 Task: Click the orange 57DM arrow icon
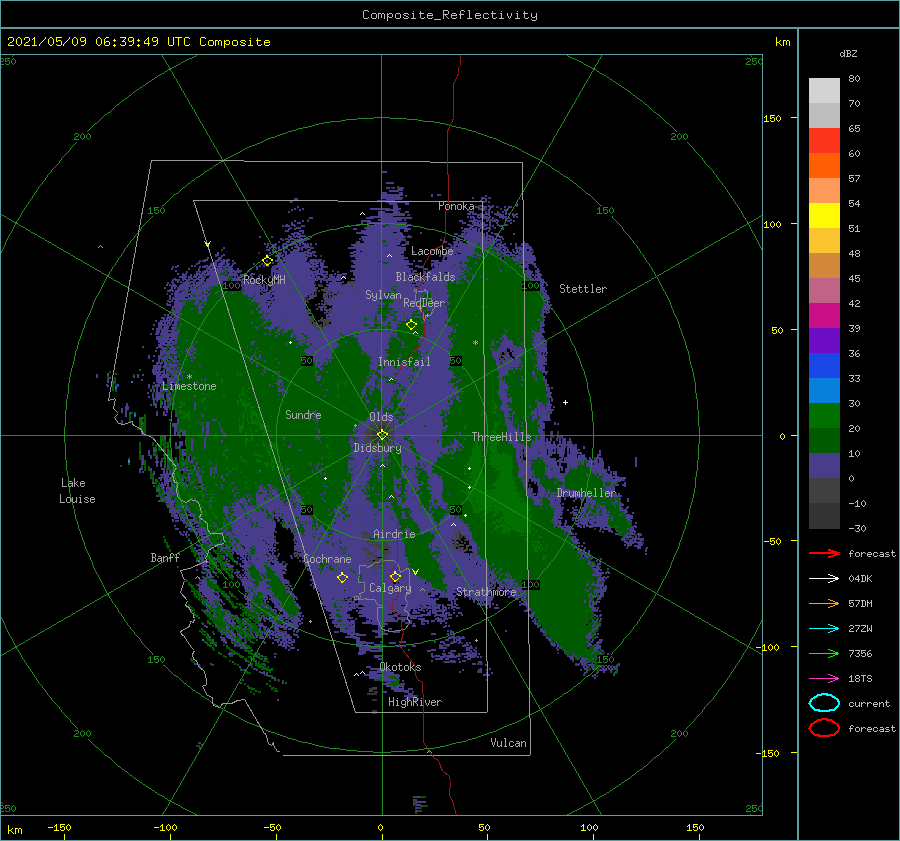[x=824, y=603]
